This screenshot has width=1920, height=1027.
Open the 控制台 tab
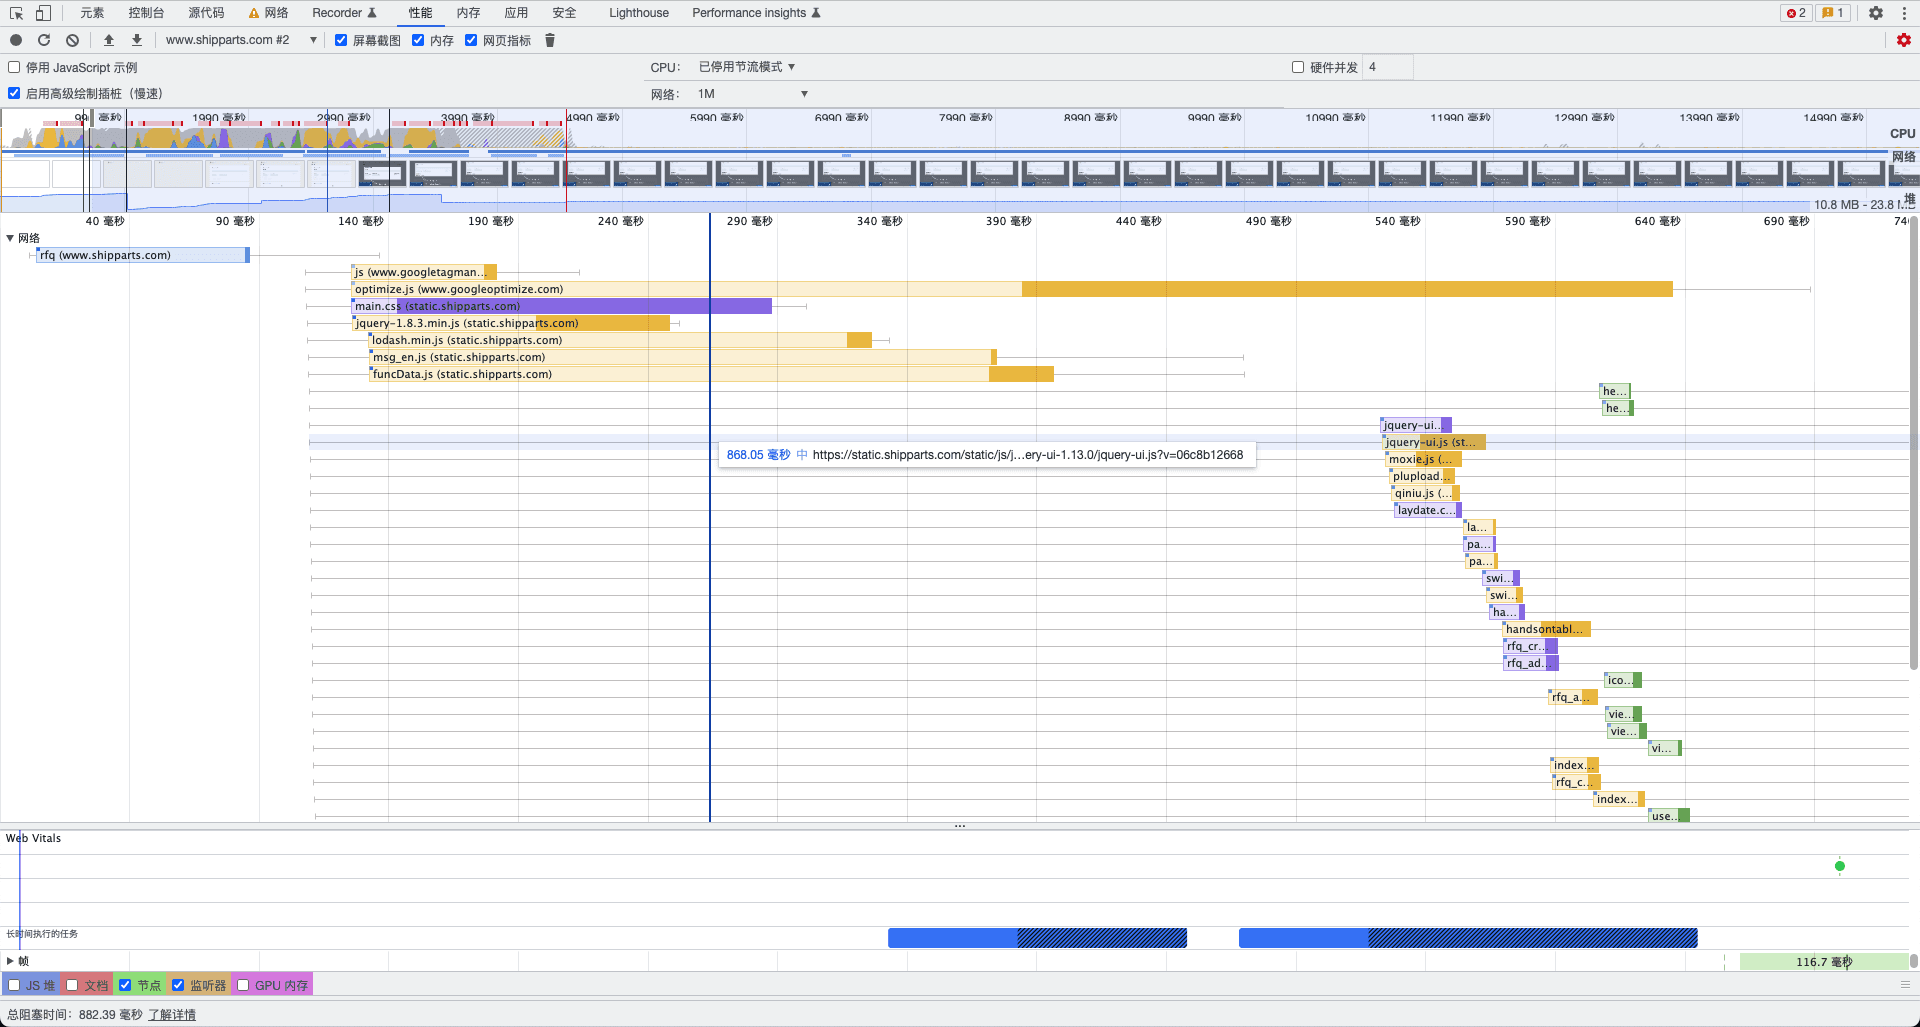pos(146,13)
